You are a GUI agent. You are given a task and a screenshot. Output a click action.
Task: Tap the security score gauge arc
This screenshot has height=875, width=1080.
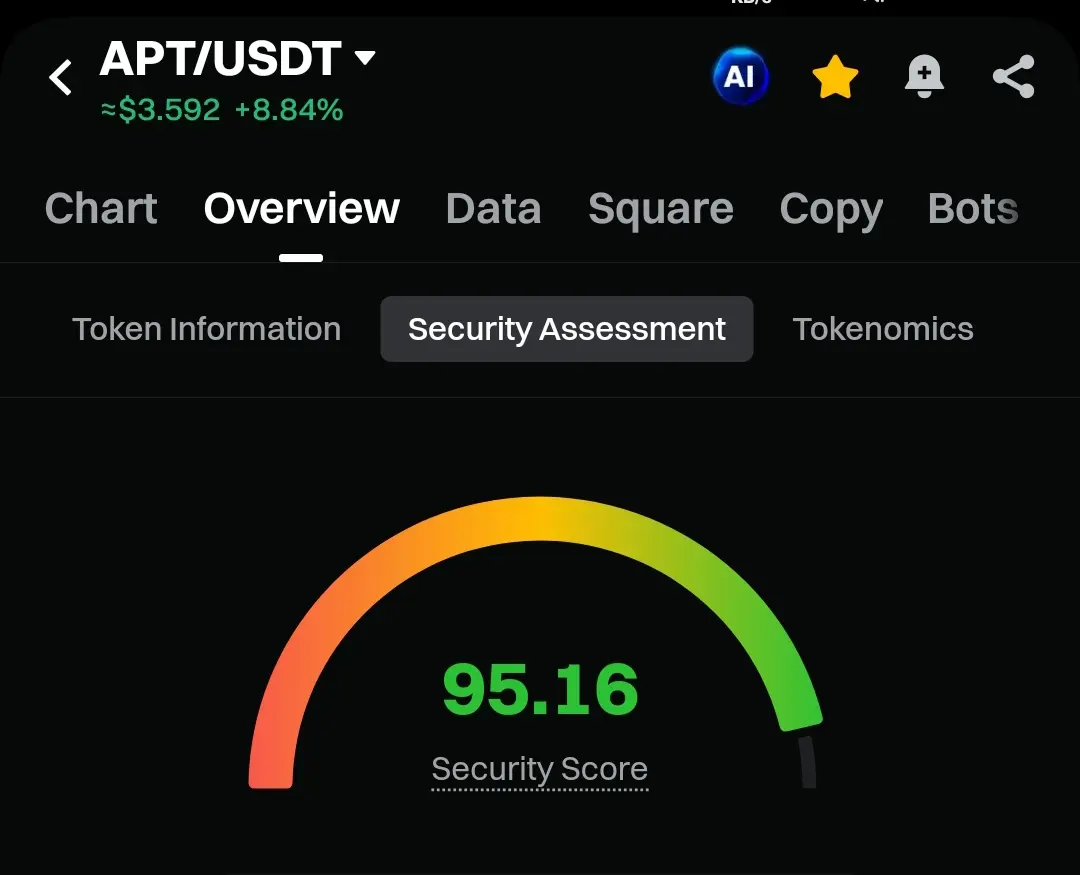pyautogui.click(x=539, y=518)
